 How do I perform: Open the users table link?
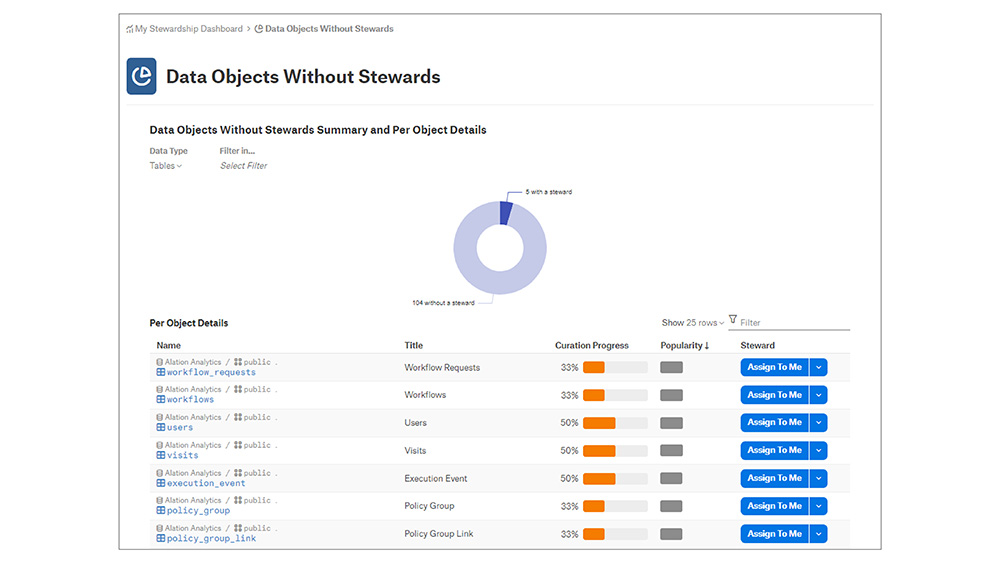180,428
